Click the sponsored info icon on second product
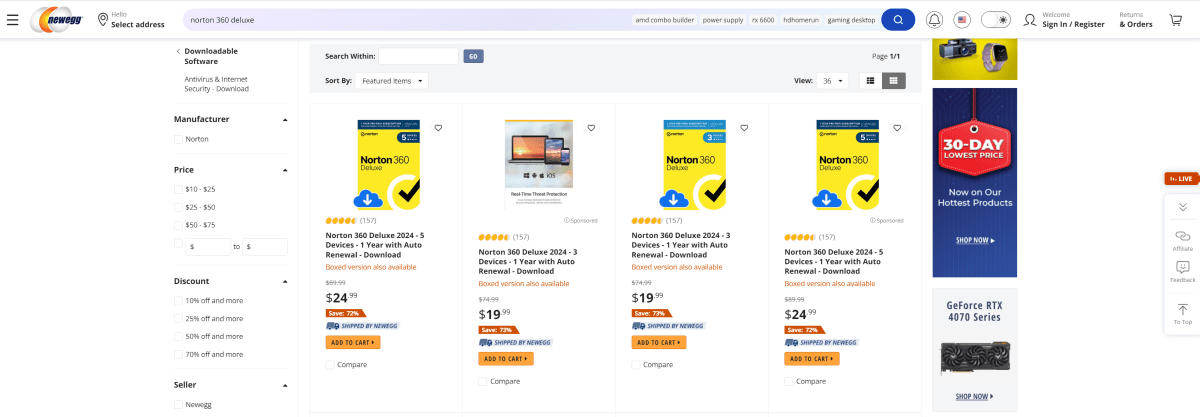Viewport: 1200px width, 417px height. pos(566,220)
